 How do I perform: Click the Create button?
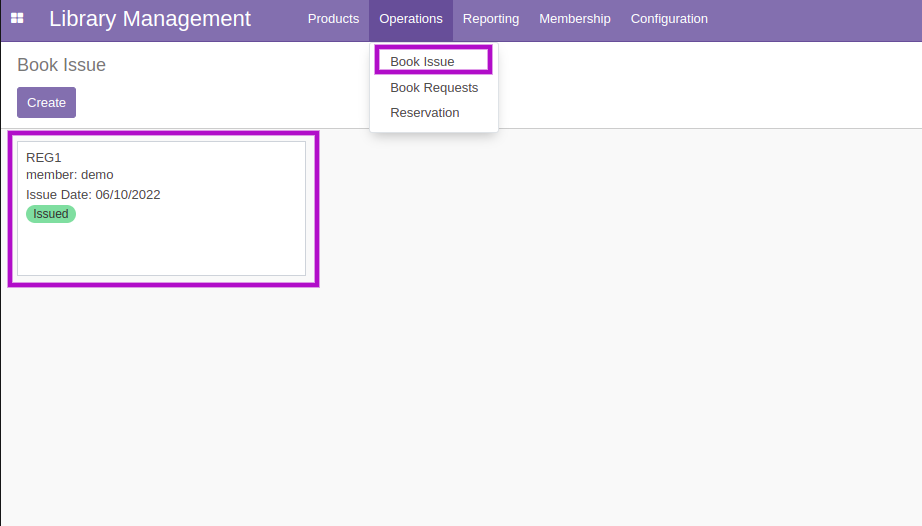(x=46, y=102)
